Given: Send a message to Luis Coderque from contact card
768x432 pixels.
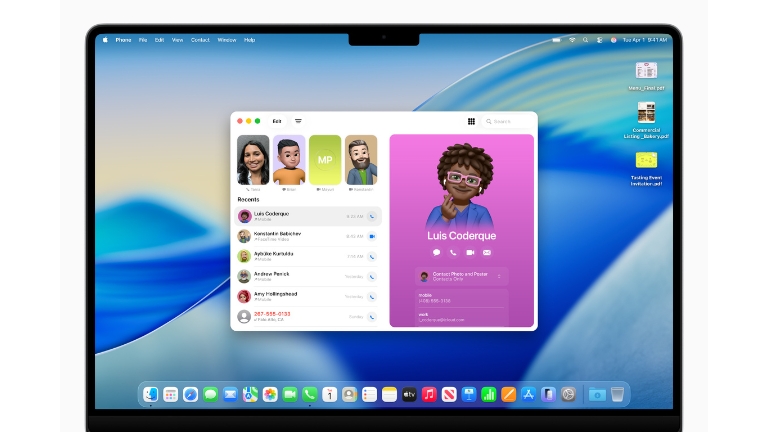Looking at the screenshot, I should pyautogui.click(x=436, y=253).
